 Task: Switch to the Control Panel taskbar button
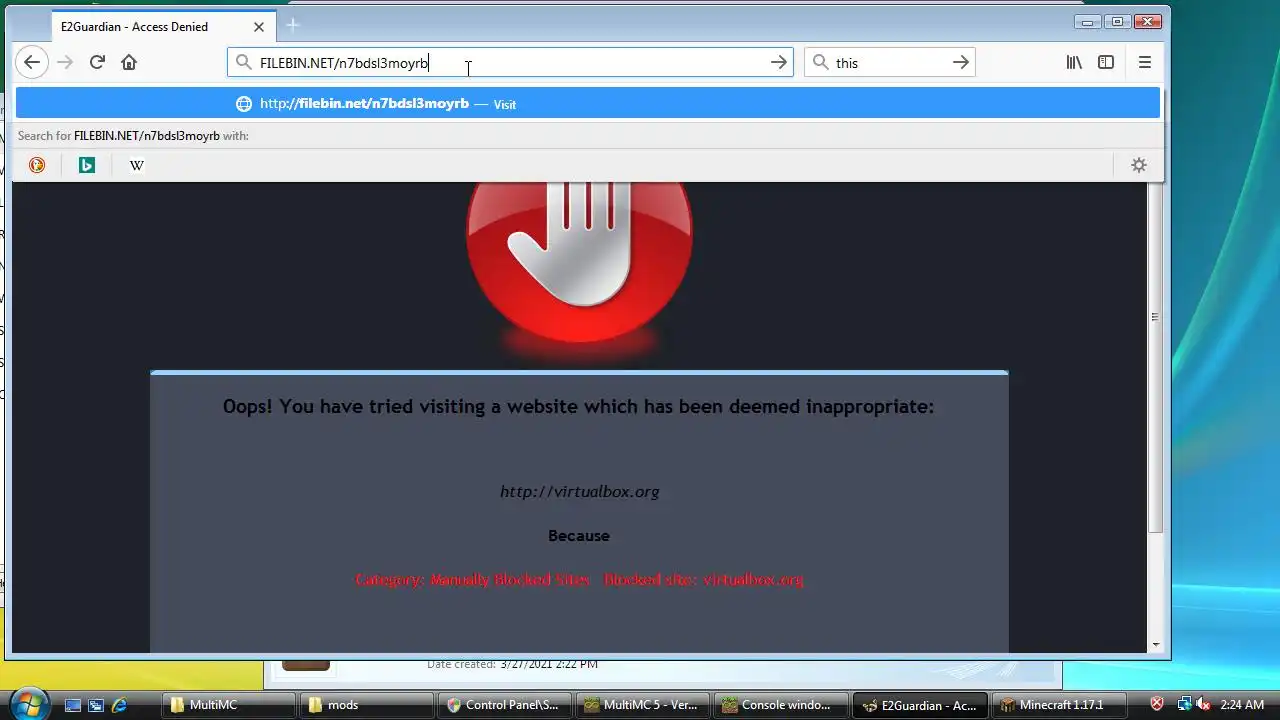coord(505,705)
